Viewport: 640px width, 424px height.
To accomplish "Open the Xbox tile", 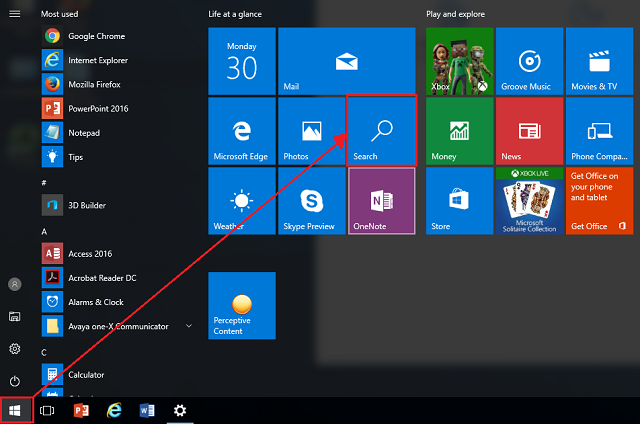I will click(x=460, y=61).
